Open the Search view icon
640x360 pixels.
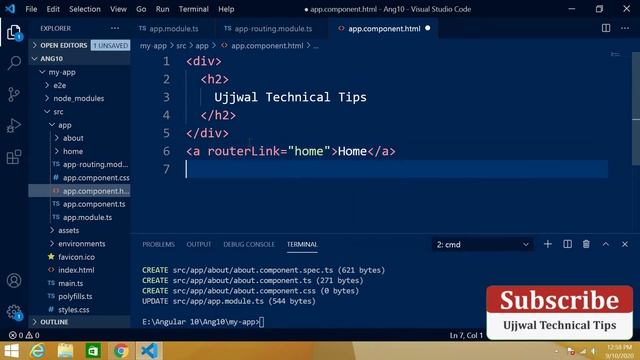(14, 63)
